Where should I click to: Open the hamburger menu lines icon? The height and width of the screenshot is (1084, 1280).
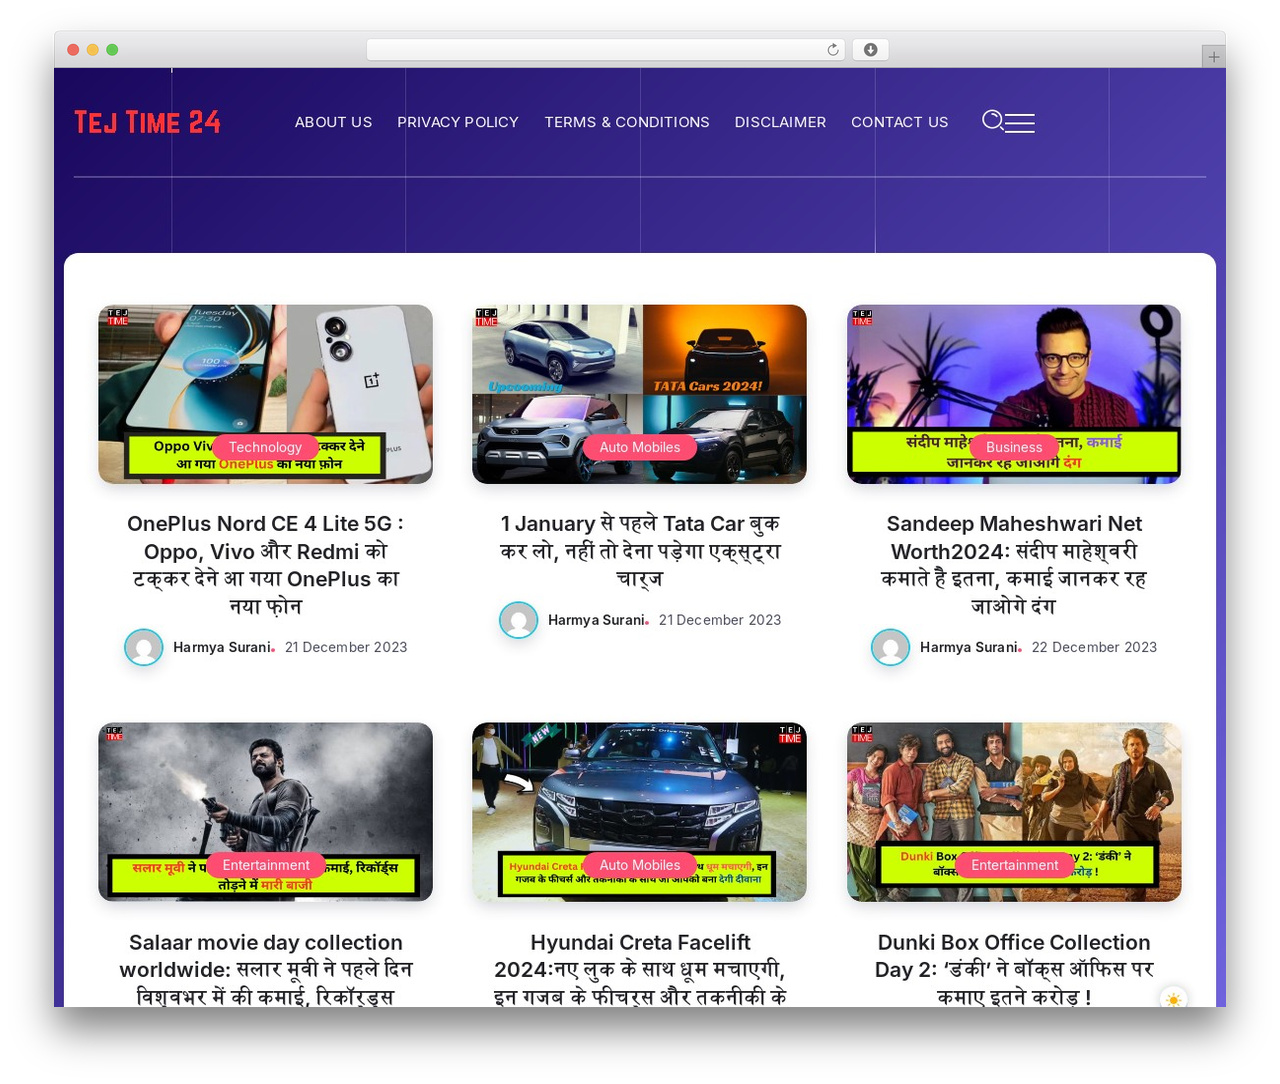(x=1020, y=123)
